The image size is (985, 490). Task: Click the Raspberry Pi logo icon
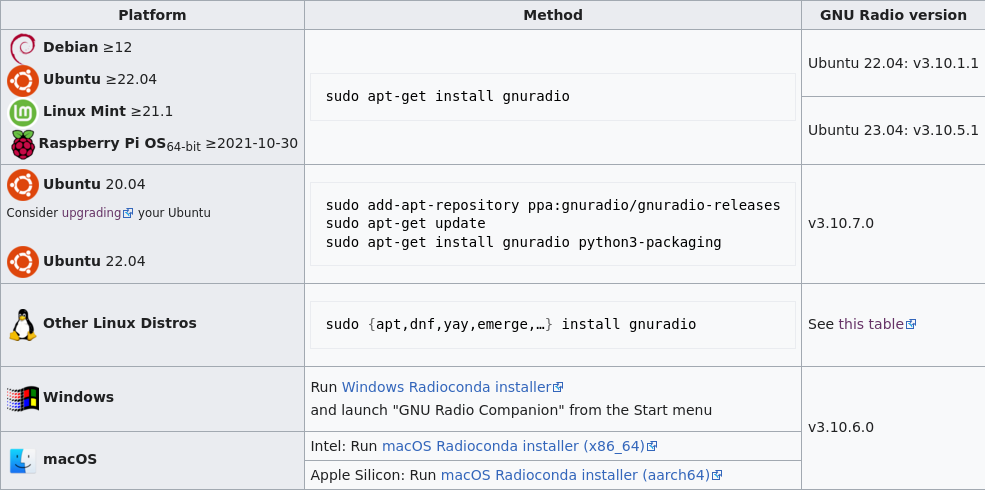coord(23,144)
